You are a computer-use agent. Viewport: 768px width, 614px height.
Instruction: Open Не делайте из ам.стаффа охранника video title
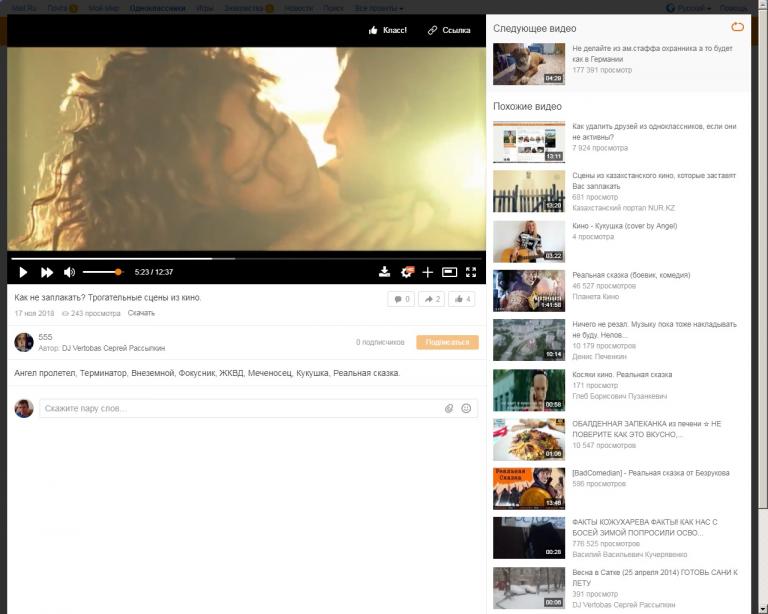click(x=652, y=54)
